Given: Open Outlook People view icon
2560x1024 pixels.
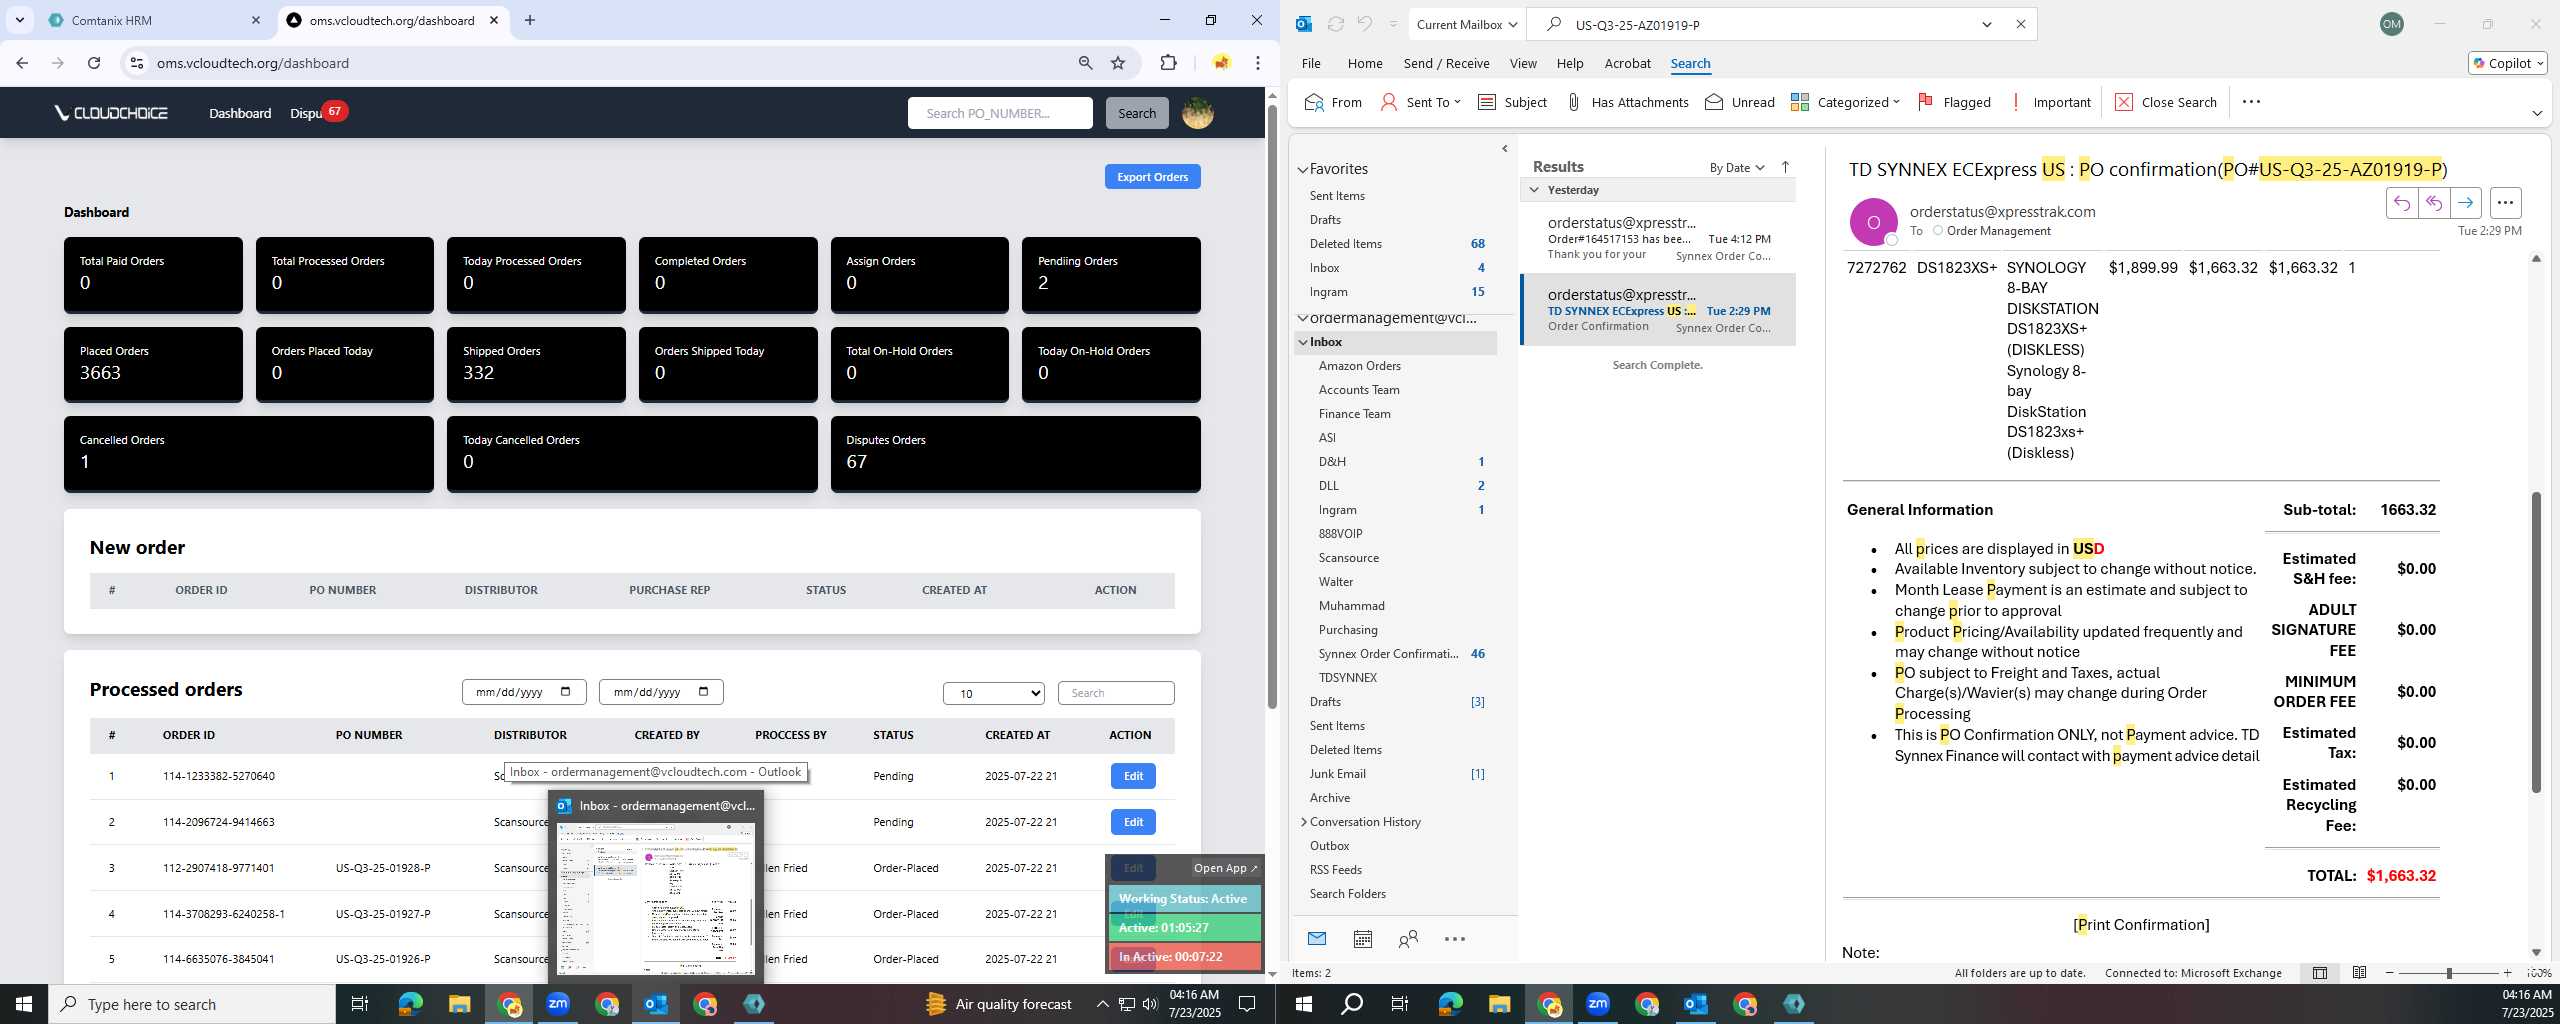Looking at the screenshot, I should pyautogui.click(x=1408, y=938).
